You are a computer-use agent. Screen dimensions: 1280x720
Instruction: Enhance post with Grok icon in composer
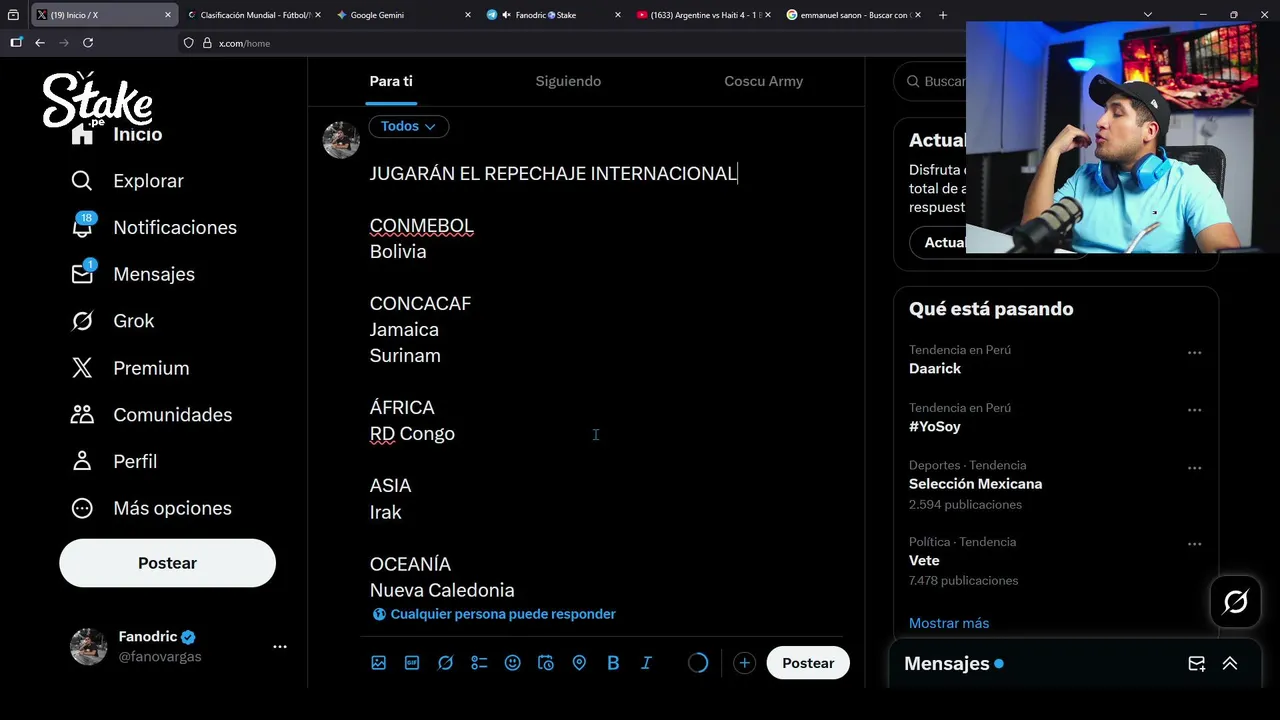pyautogui.click(x=446, y=663)
